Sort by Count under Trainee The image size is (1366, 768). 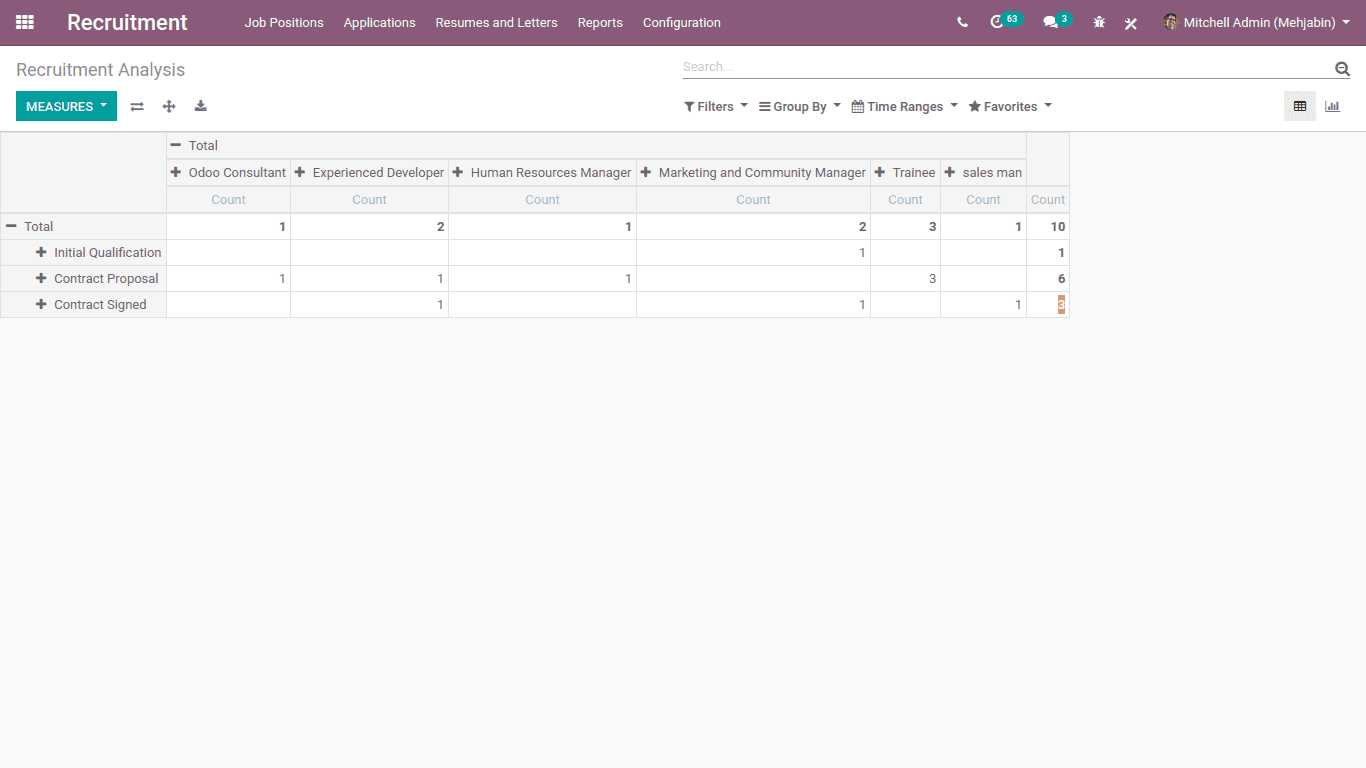pyautogui.click(x=905, y=199)
